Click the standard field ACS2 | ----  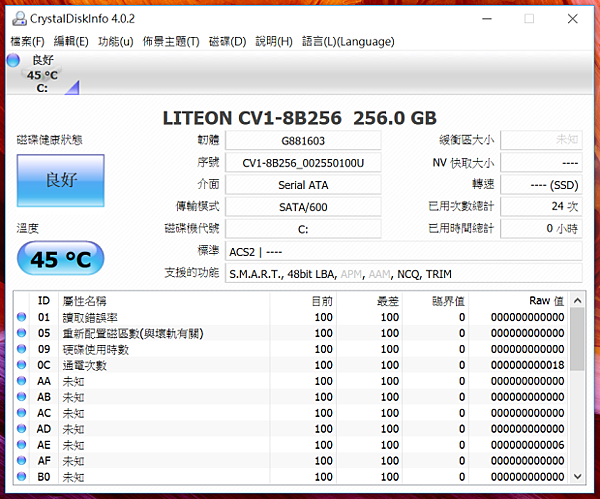(404, 251)
